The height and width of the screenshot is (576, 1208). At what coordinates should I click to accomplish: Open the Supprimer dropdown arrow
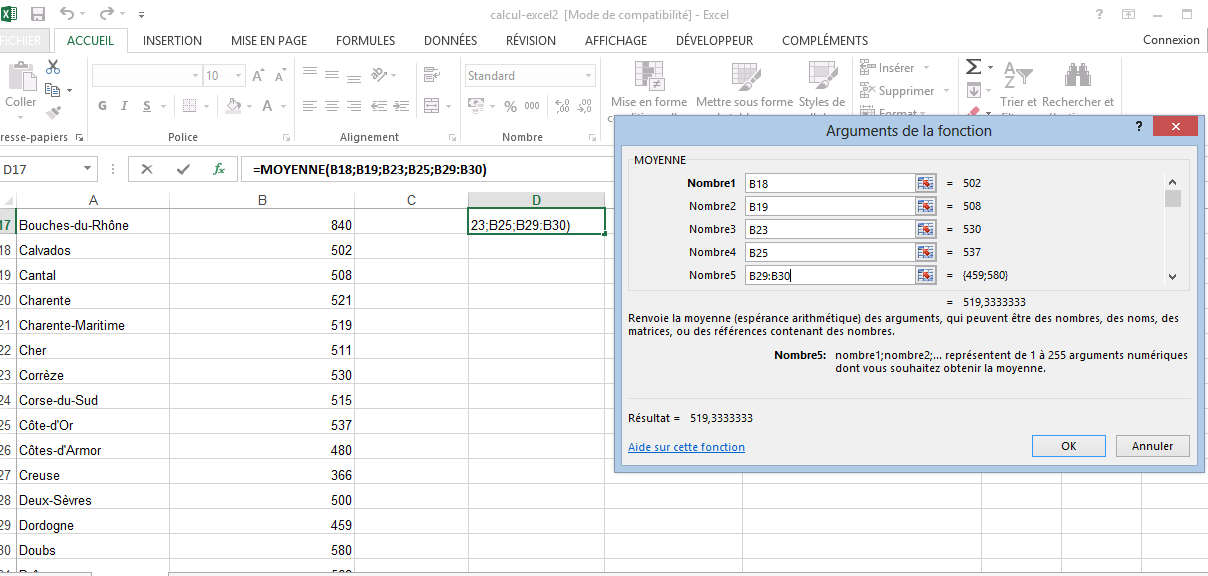click(x=946, y=91)
